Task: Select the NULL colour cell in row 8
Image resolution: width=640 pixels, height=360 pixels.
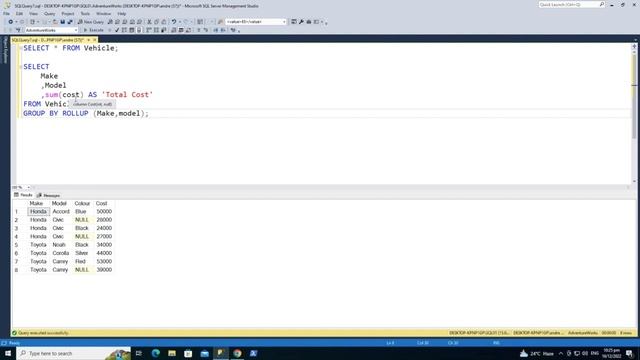Action: point(82,270)
